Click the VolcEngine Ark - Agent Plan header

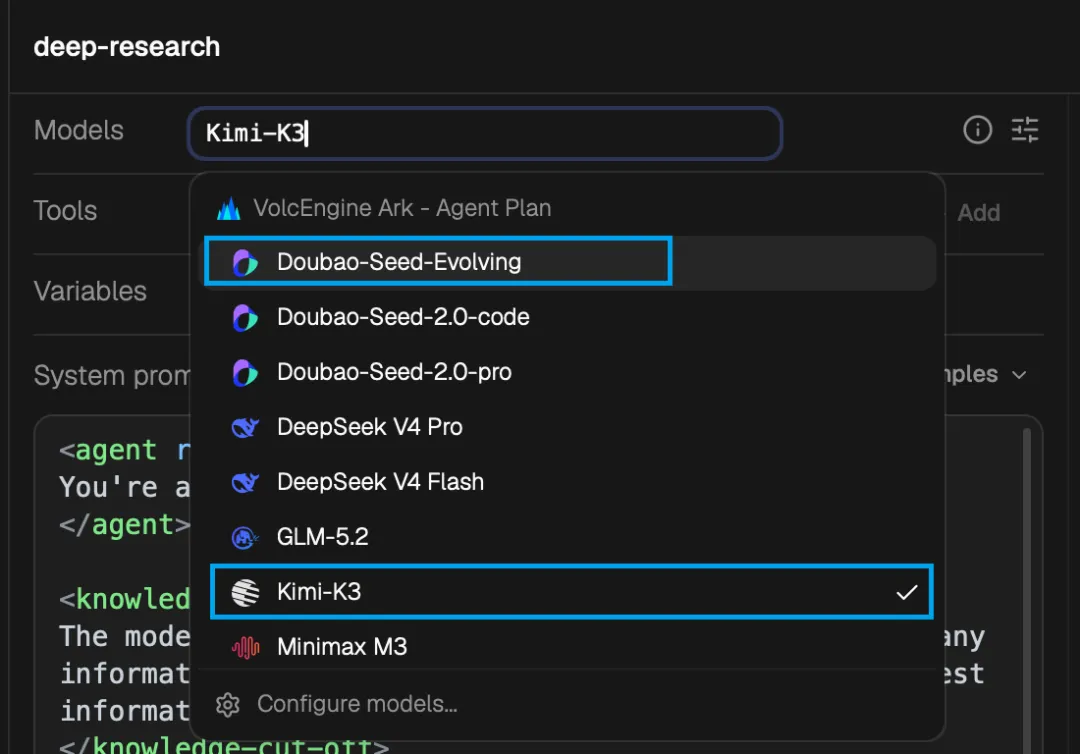tap(402, 208)
